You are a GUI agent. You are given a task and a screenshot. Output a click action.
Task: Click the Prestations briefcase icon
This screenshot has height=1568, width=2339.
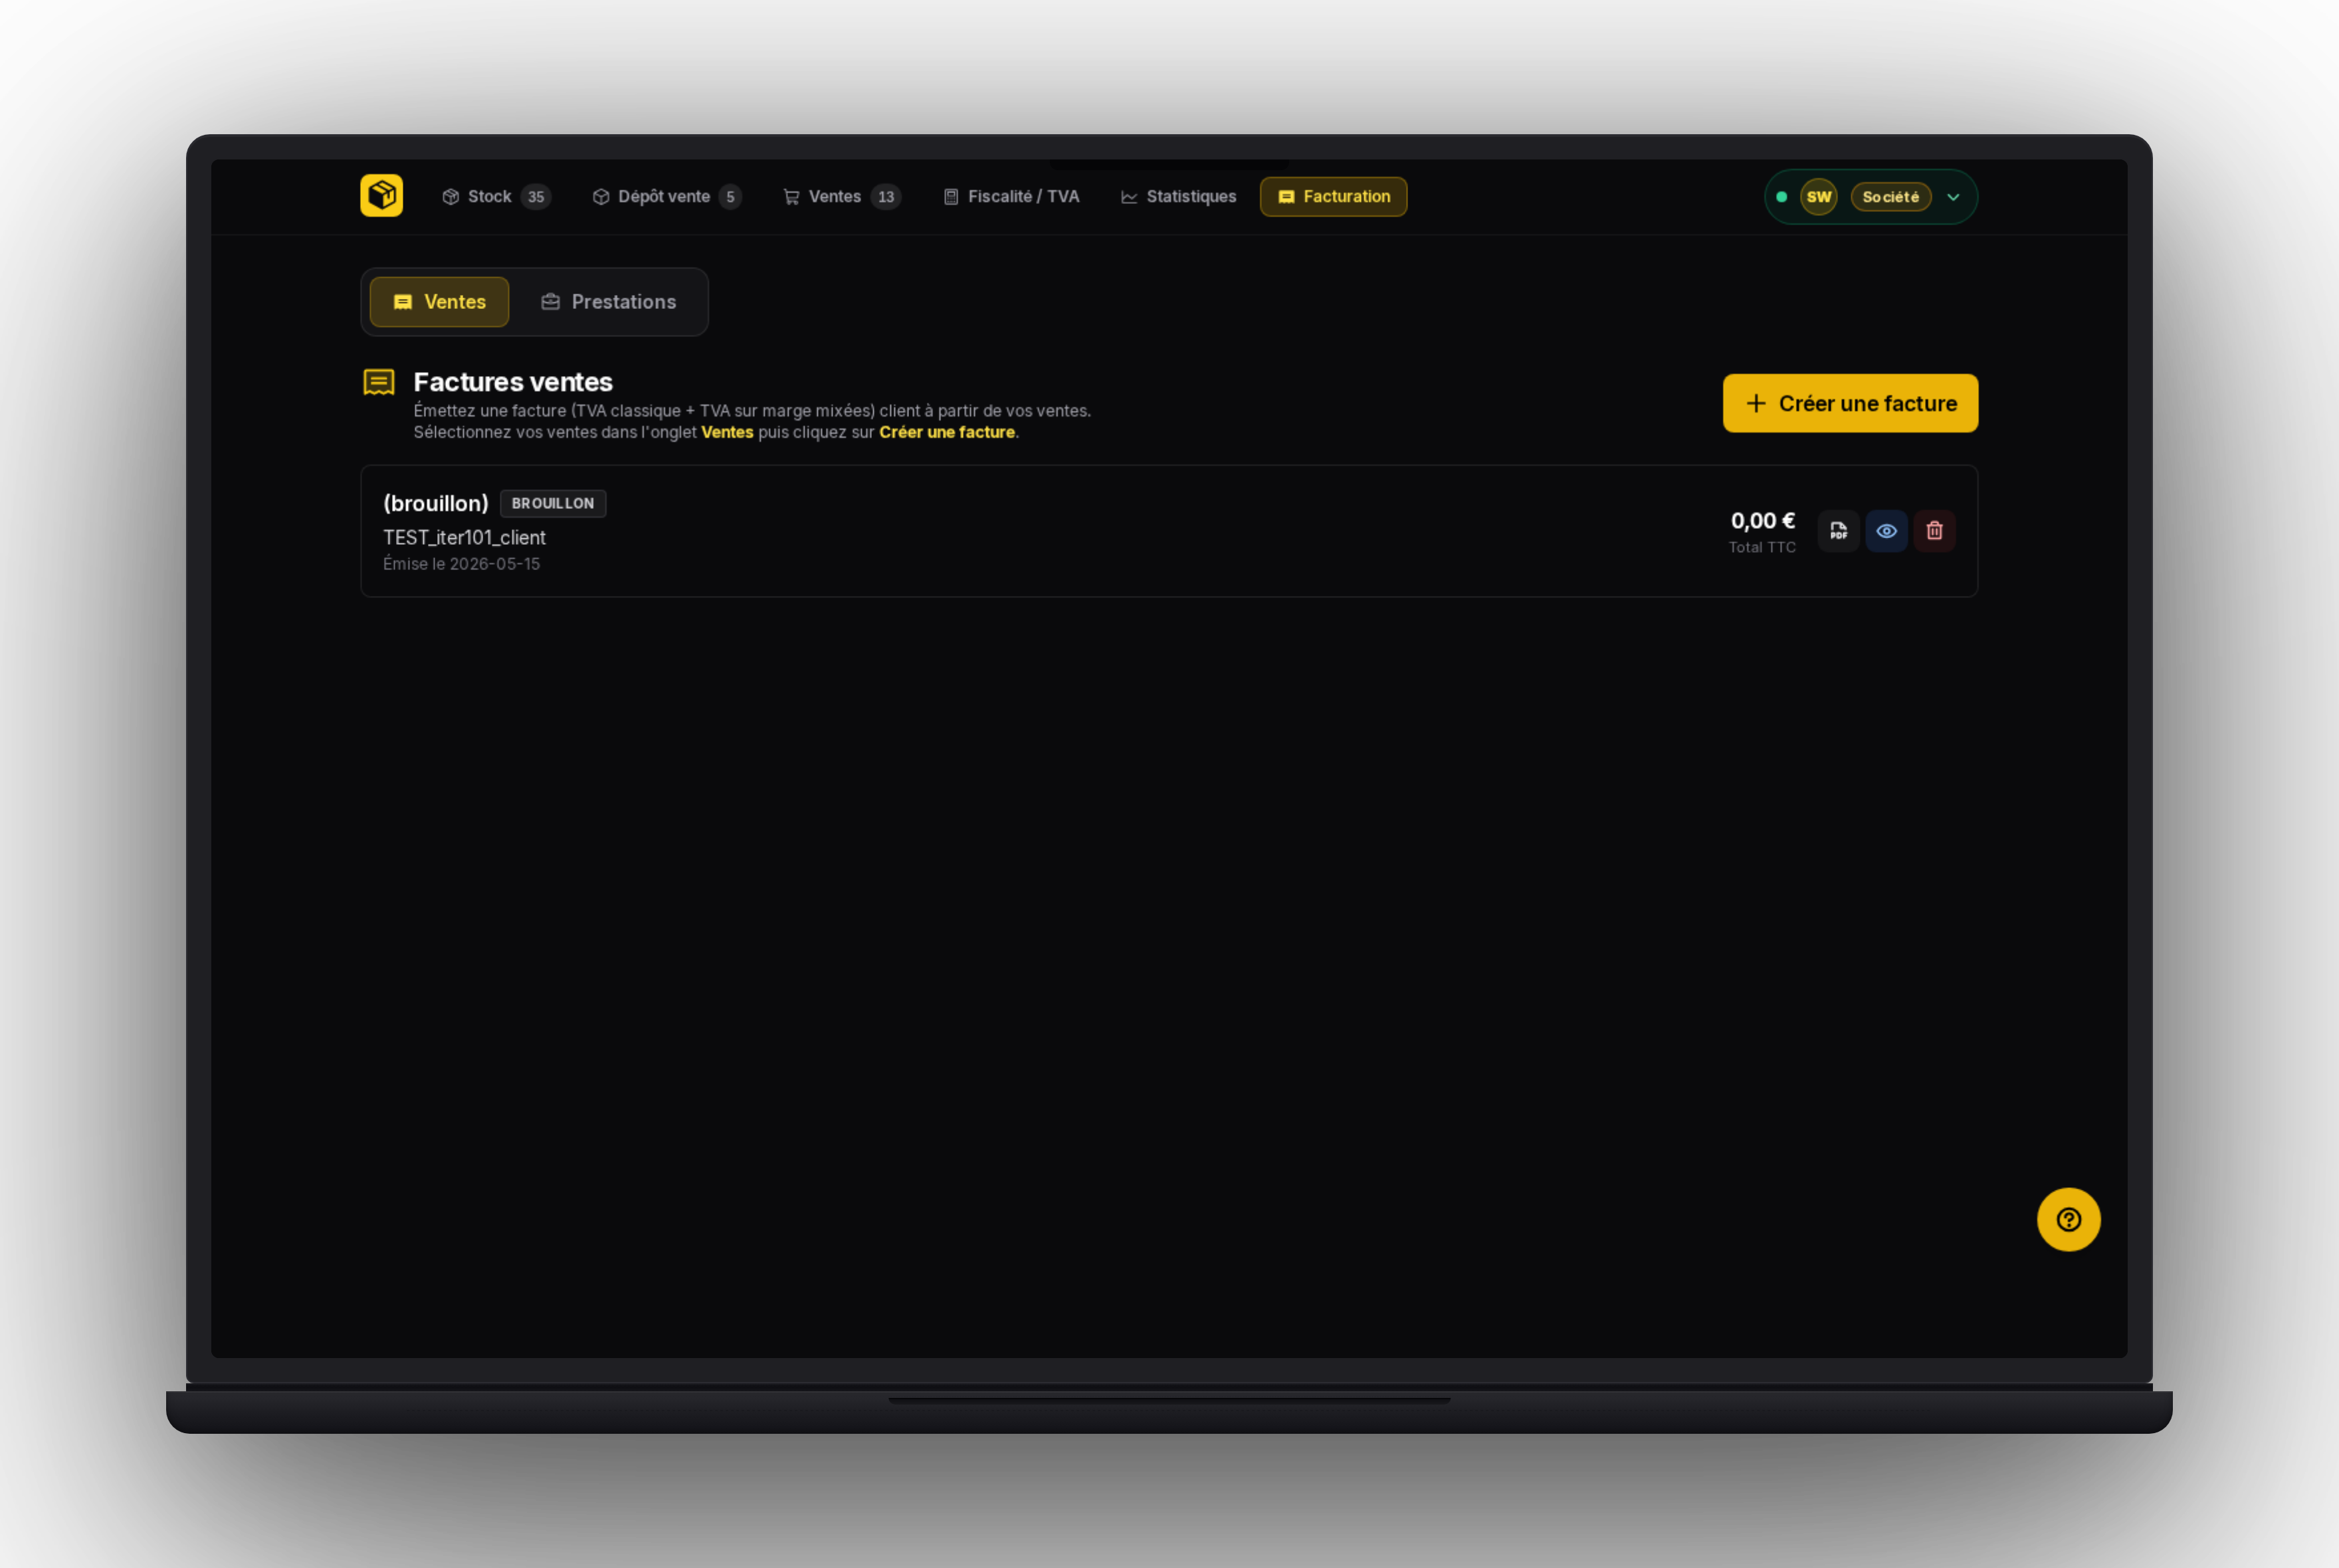point(550,302)
